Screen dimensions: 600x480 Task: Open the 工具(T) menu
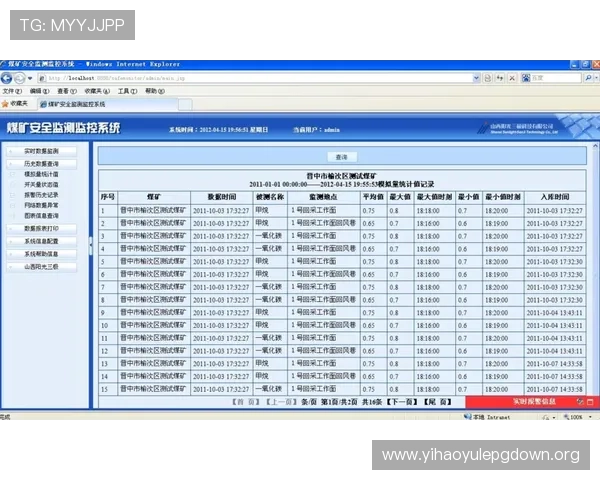[127, 91]
